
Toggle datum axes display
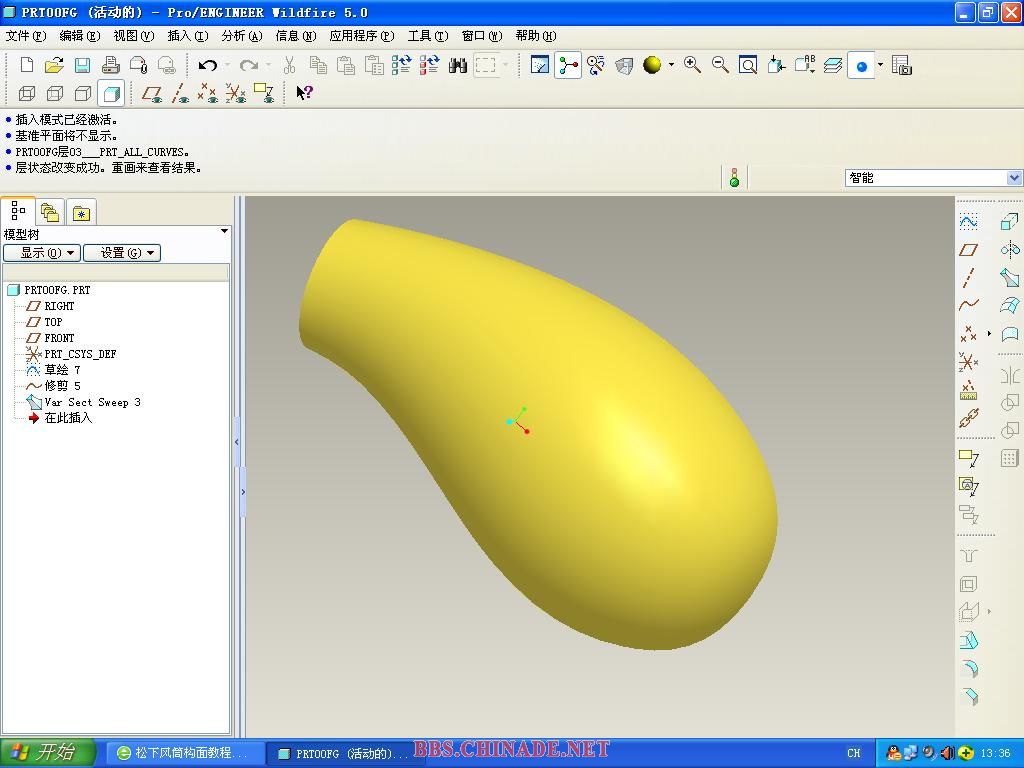coord(180,93)
